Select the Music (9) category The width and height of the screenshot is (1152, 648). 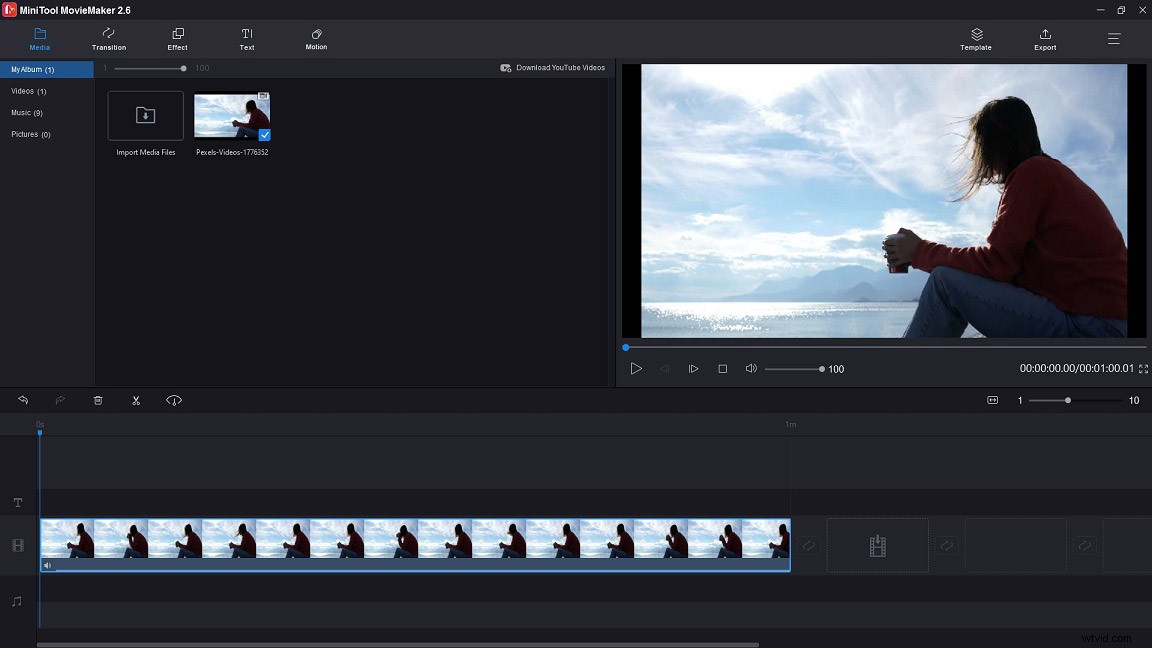point(27,112)
